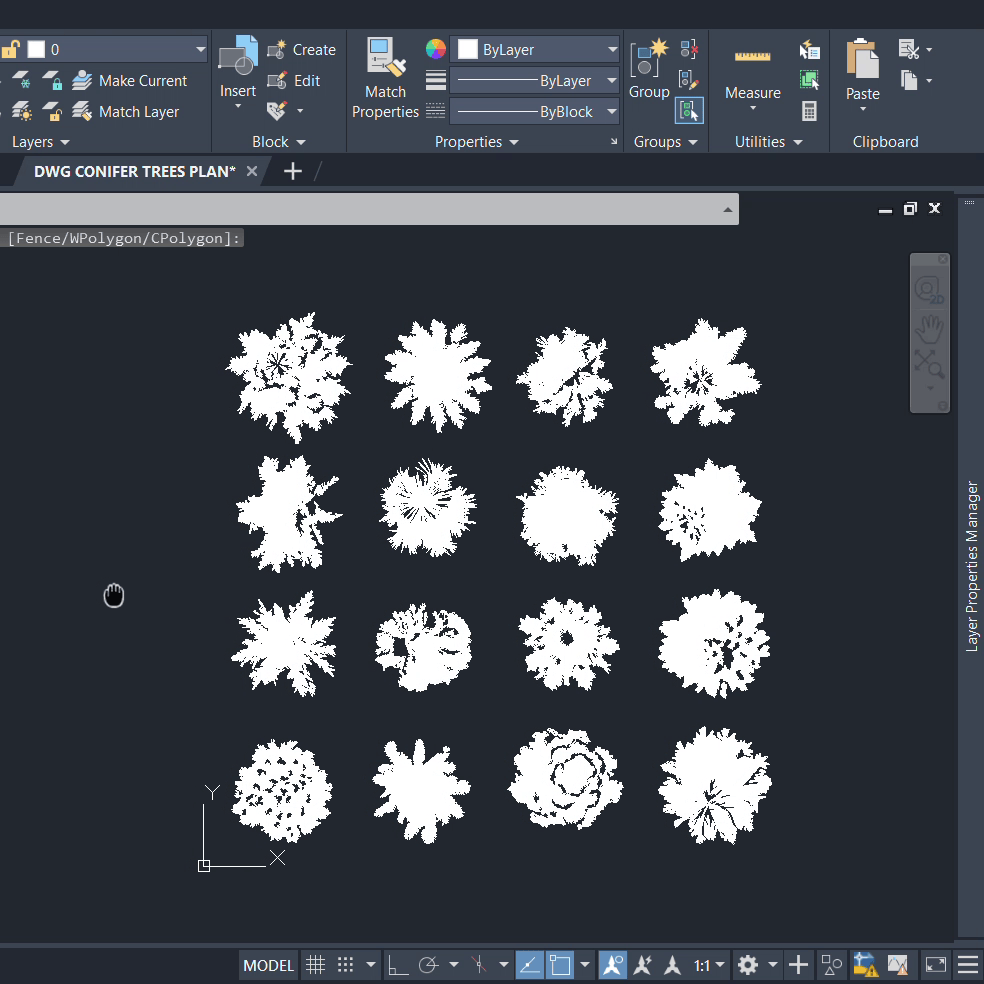Screen dimensions: 984x984
Task: Click the MODEL space tab button
Action: coord(269,965)
